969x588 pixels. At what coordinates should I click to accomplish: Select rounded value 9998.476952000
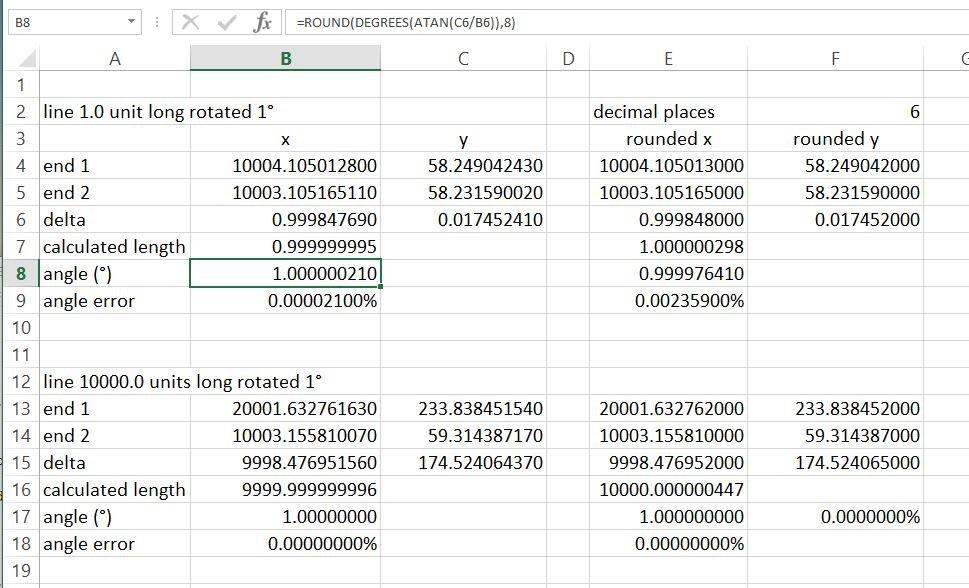668,462
